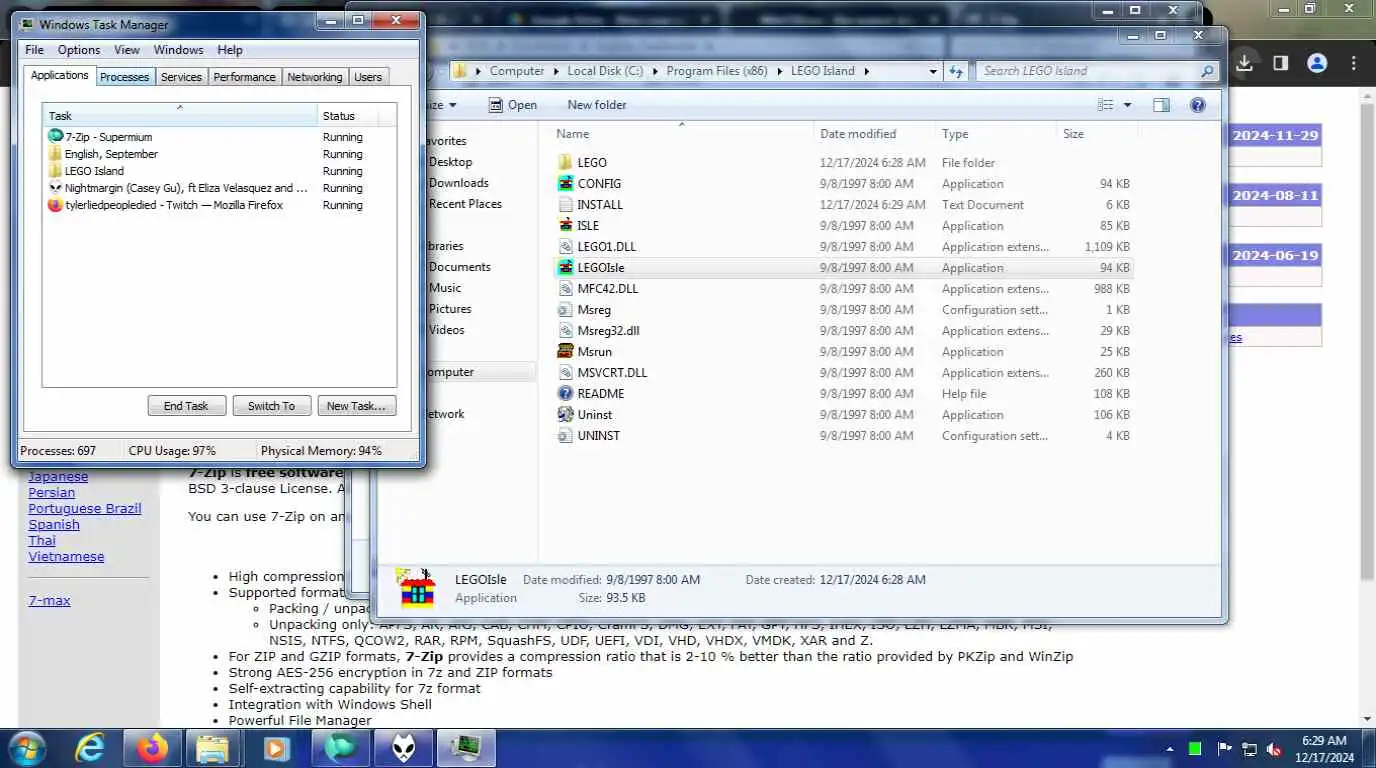This screenshot has width=1376, height=768.
Task: Click New folder in Explorer toolbar
Action: point(597,105)
